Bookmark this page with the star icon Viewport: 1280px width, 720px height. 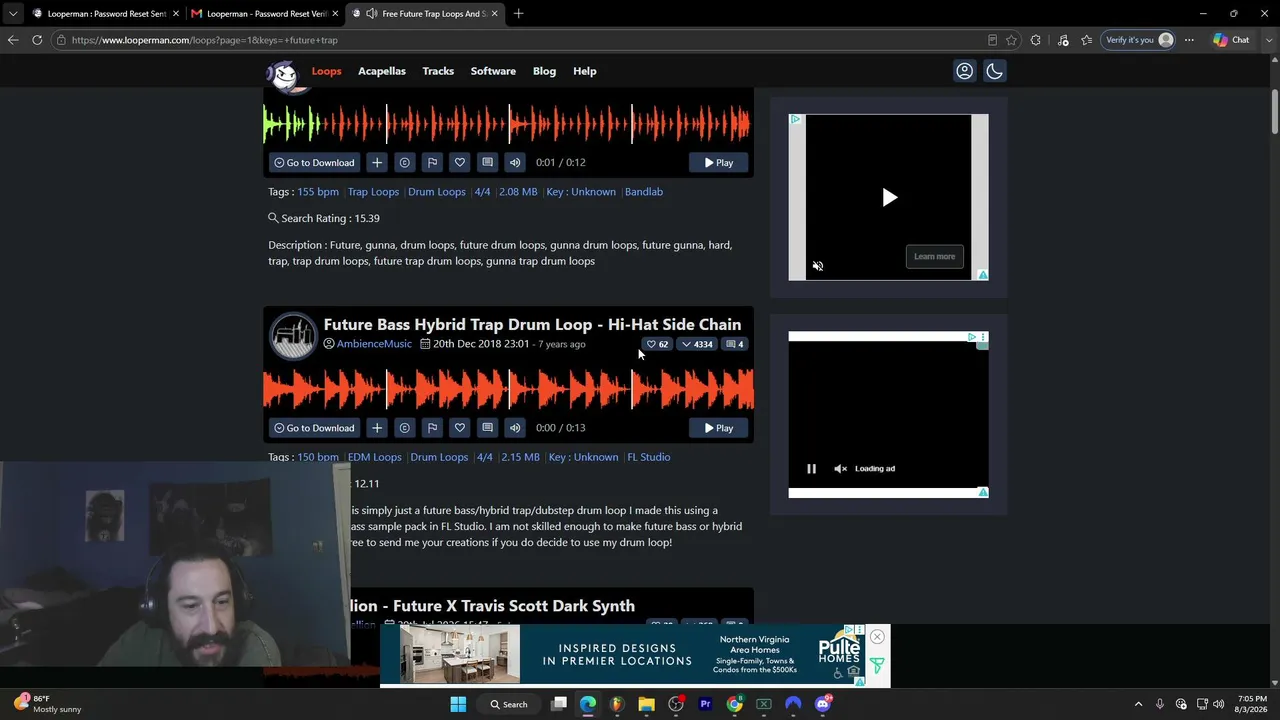[x=1012, y=40]
